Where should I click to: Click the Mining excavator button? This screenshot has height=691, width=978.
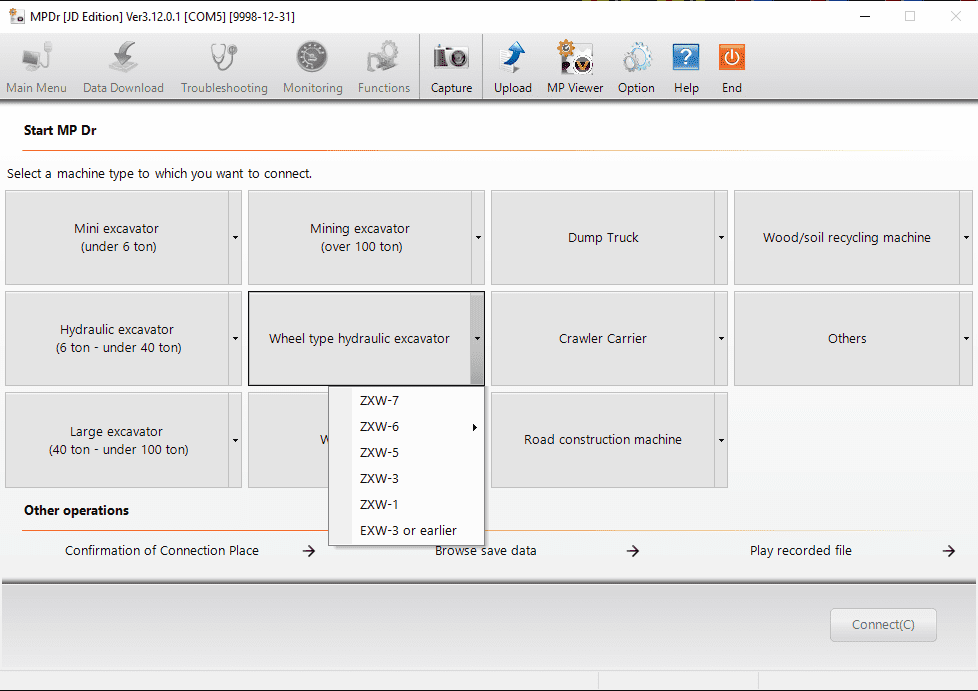(359, 238)
